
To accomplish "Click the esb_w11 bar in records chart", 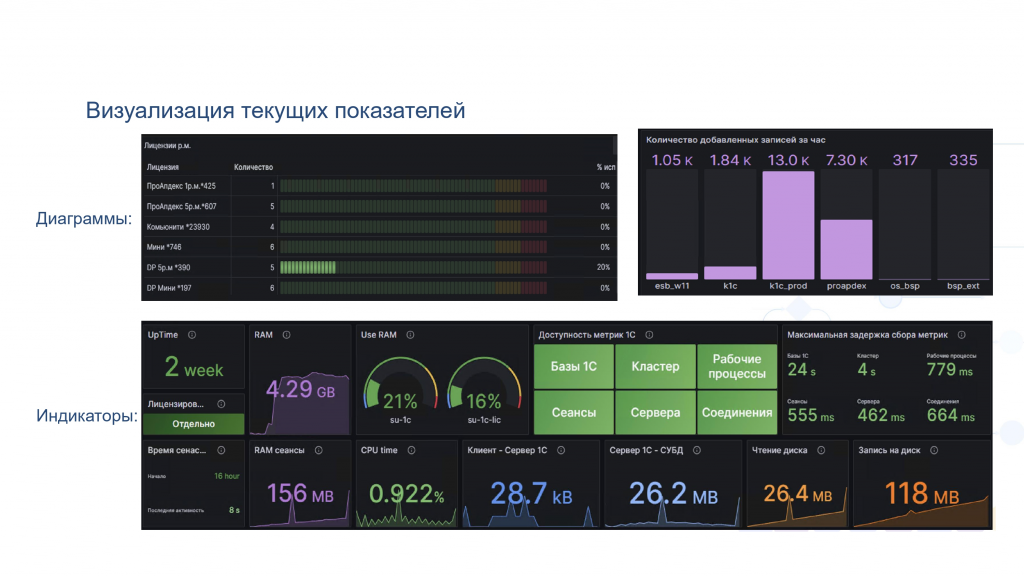I will [x=672, y=276].
